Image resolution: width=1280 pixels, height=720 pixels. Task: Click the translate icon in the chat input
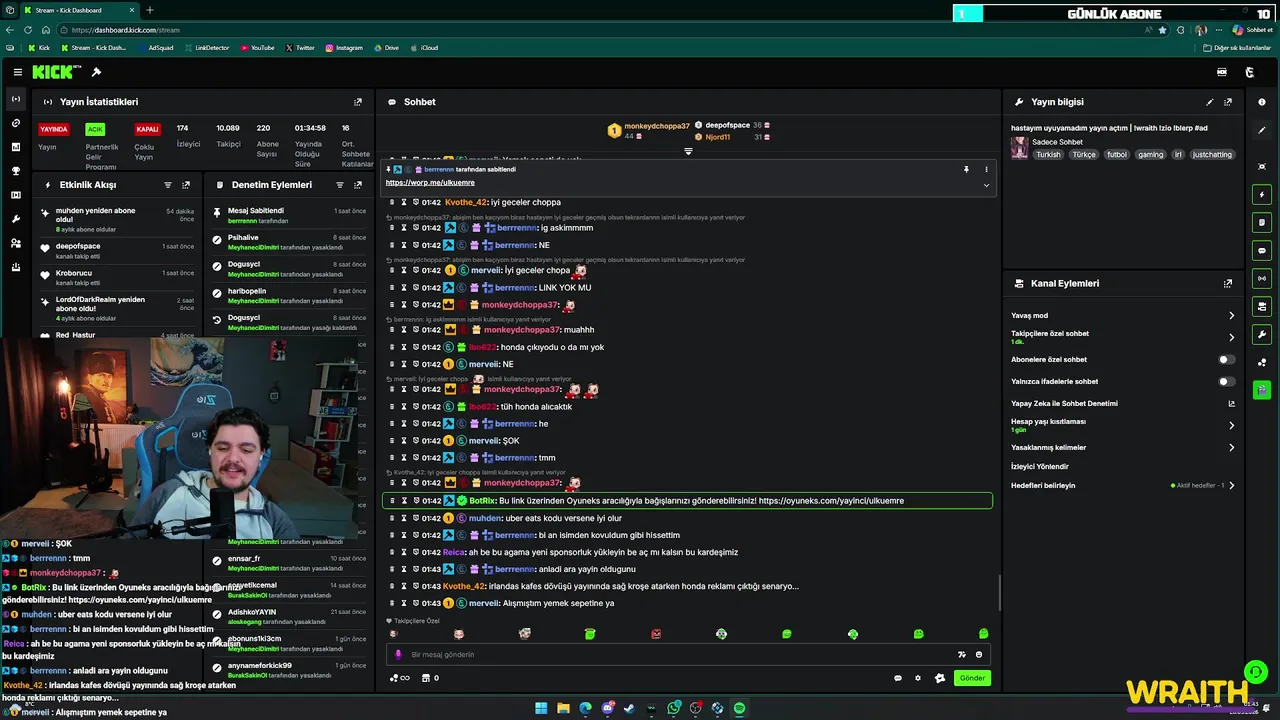click(961, 655)
